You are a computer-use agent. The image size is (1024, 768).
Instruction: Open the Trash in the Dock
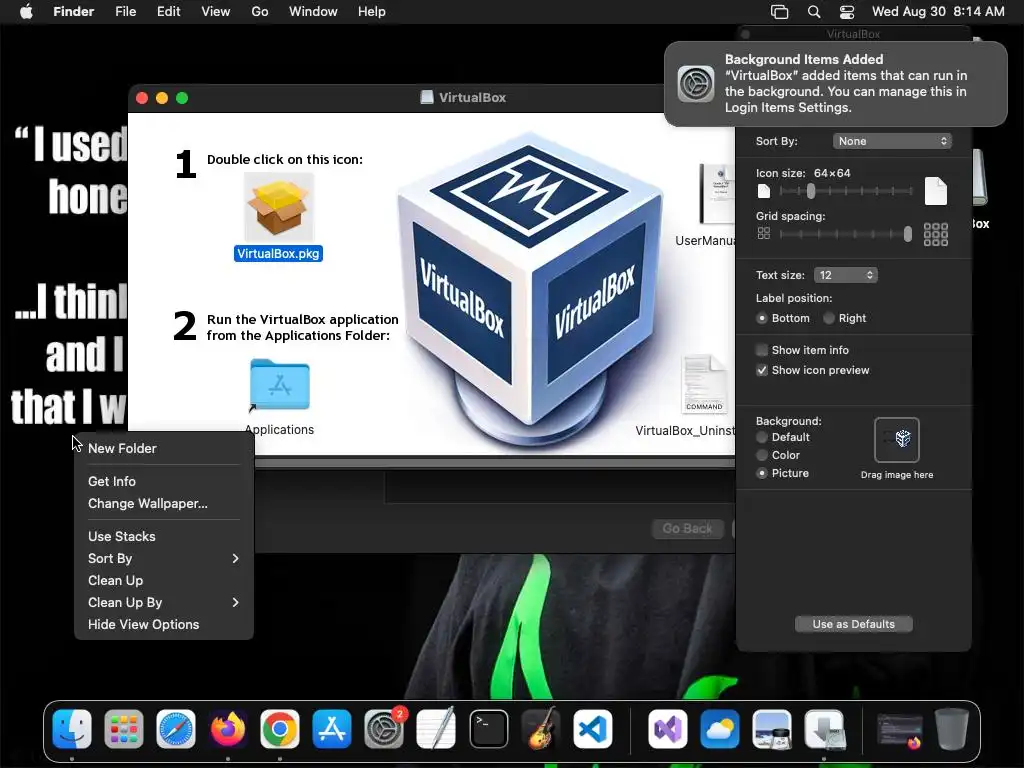pos(952,729)
